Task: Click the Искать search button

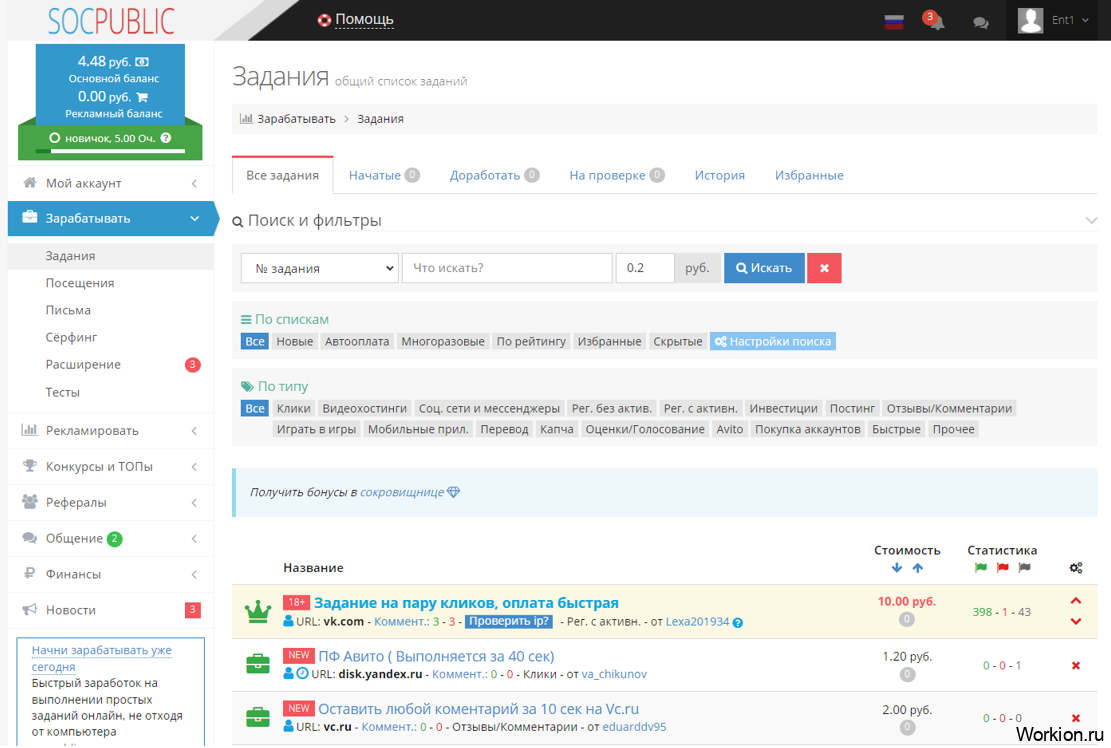Action: pyautogui.click(x=764, y=268)
